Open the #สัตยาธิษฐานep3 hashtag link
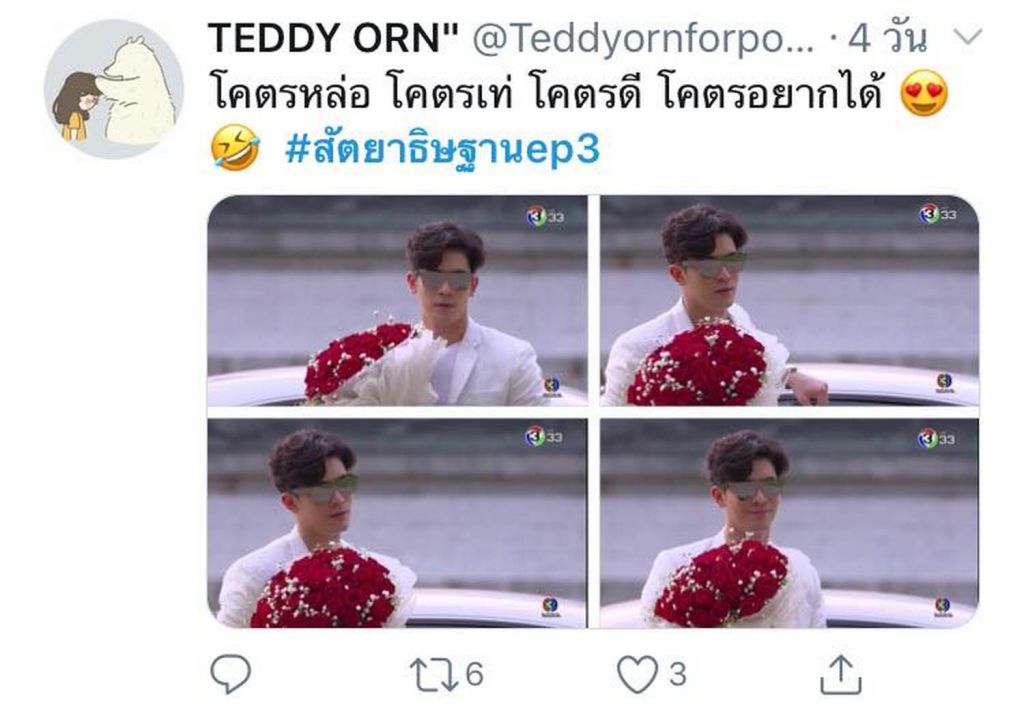Image resolution: width=1024 pixels, height=714 pixels. pos(442,150)
